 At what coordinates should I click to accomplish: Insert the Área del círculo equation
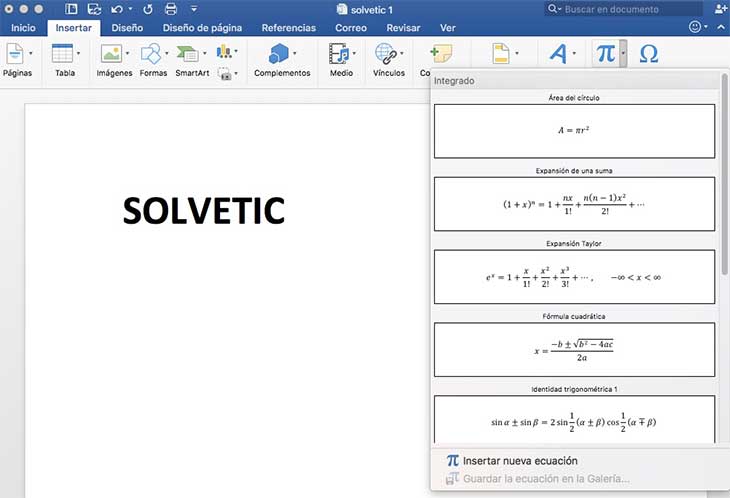click(575, 131)
